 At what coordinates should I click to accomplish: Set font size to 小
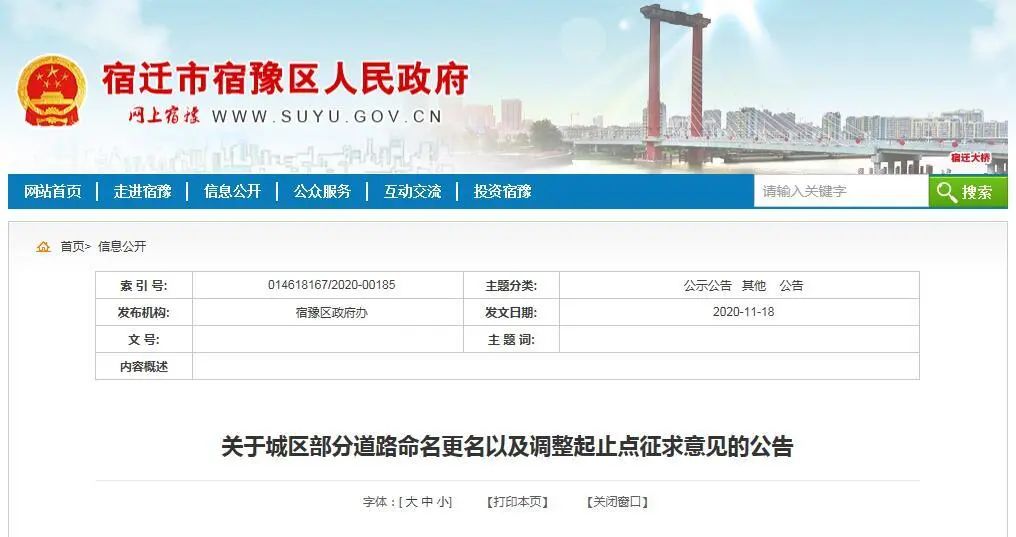click(x=443, y=502)
